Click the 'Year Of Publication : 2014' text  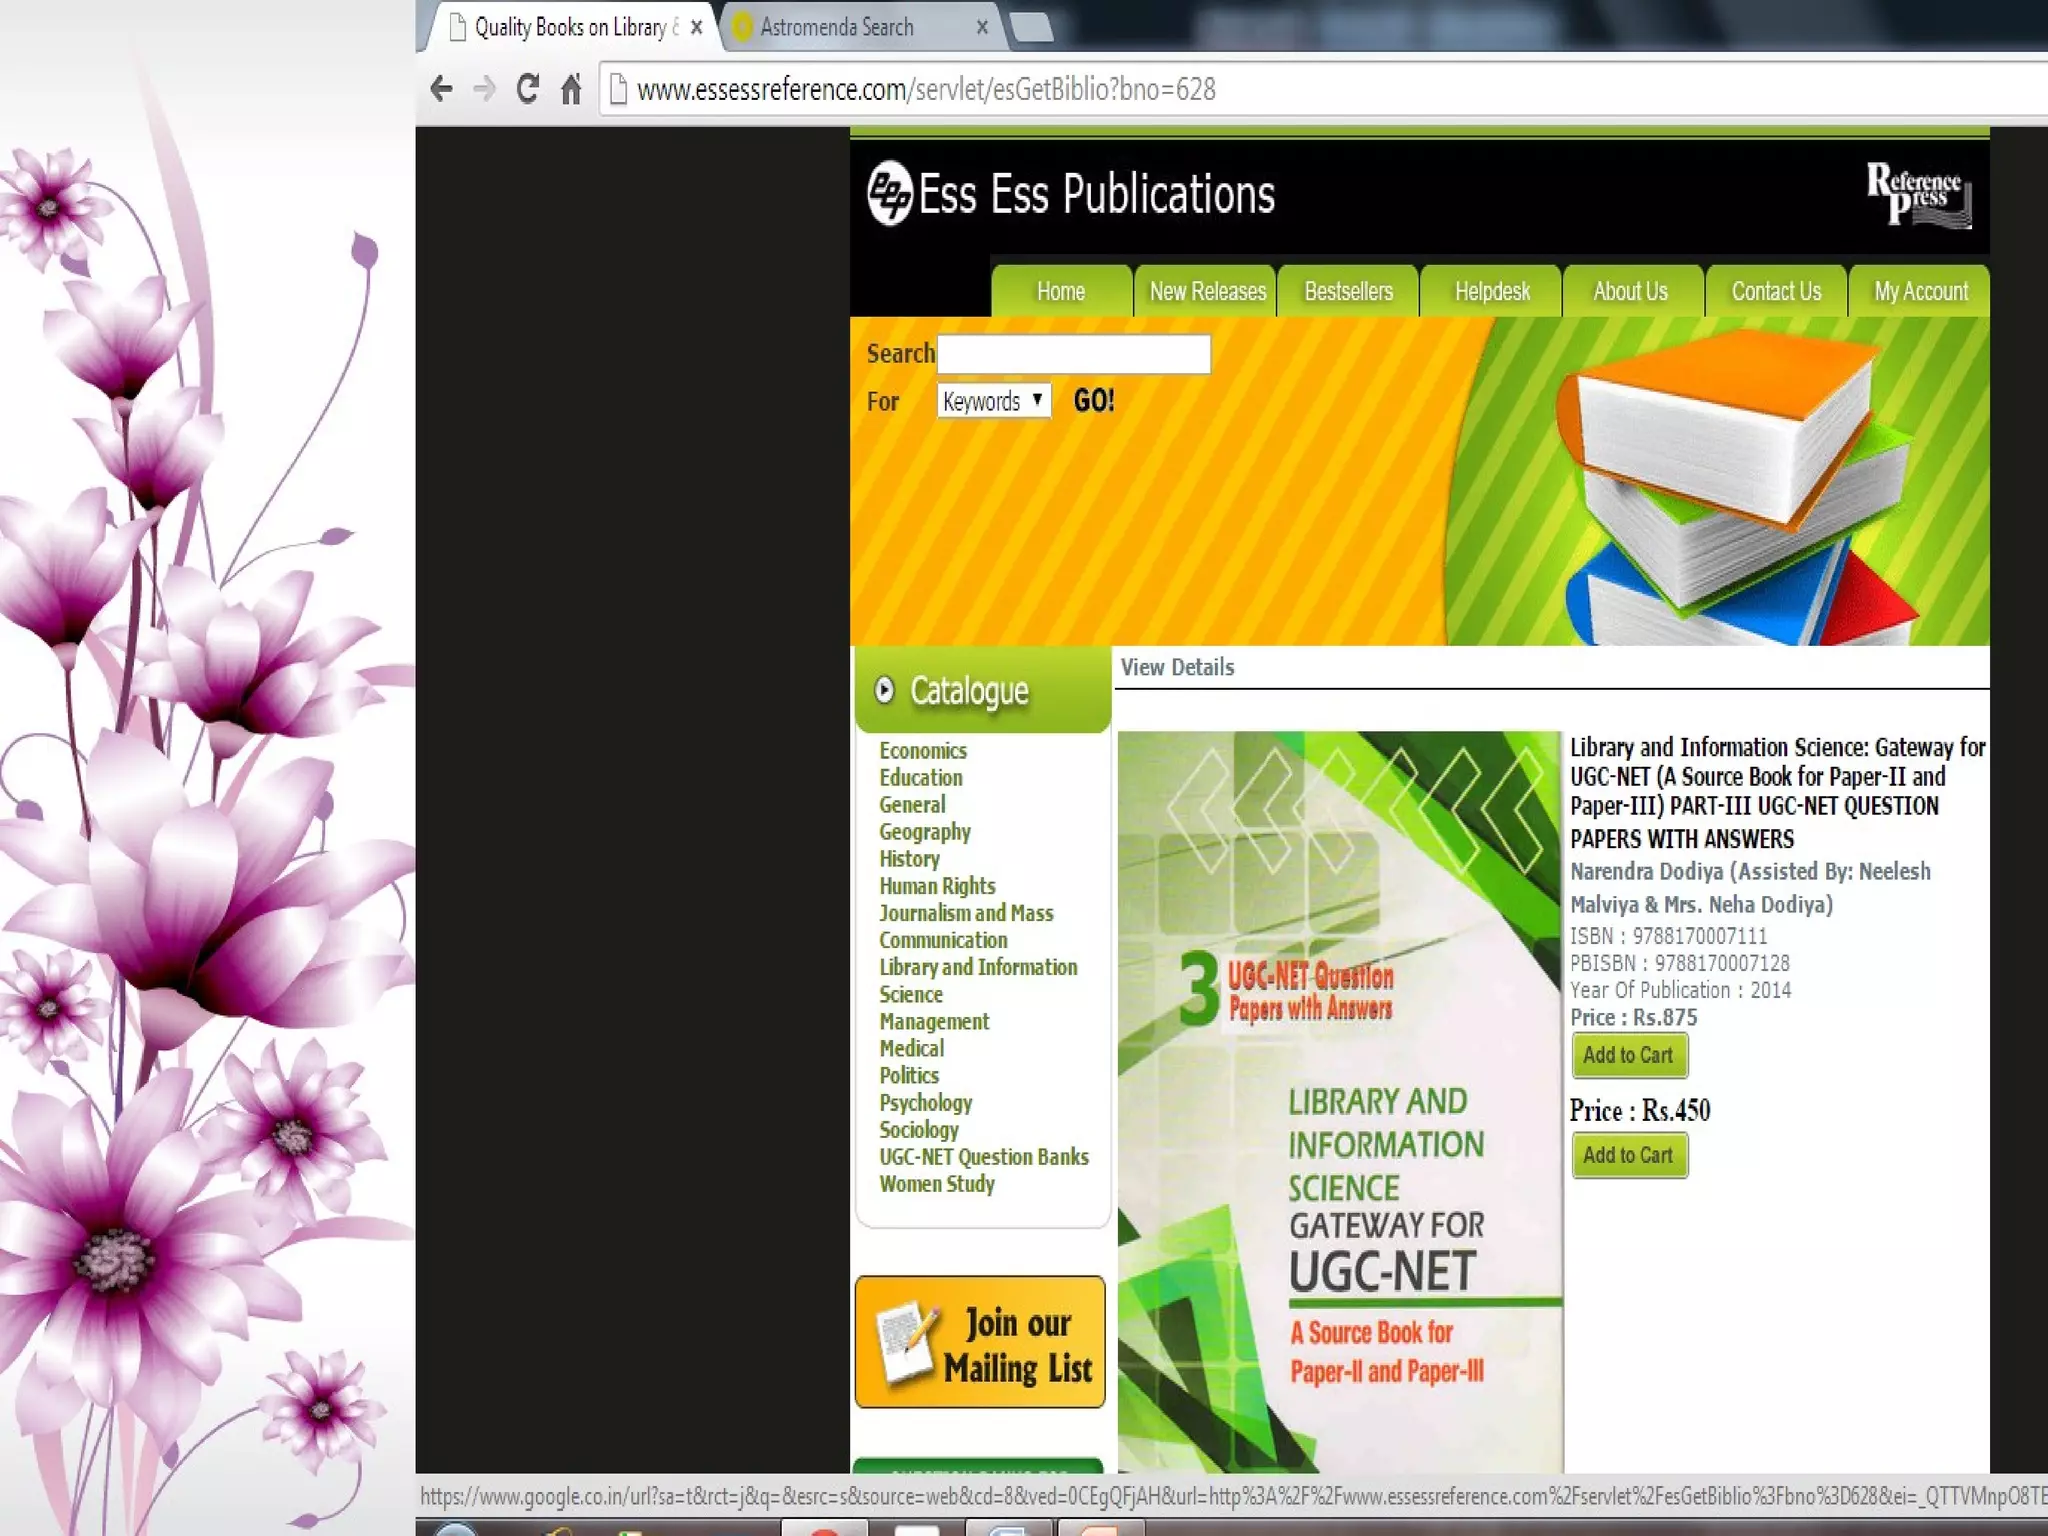tap(1680, 990)
